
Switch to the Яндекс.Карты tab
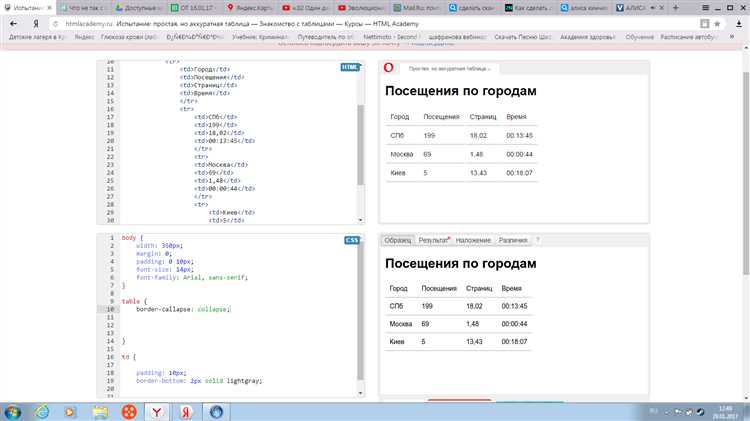(250, 8)
